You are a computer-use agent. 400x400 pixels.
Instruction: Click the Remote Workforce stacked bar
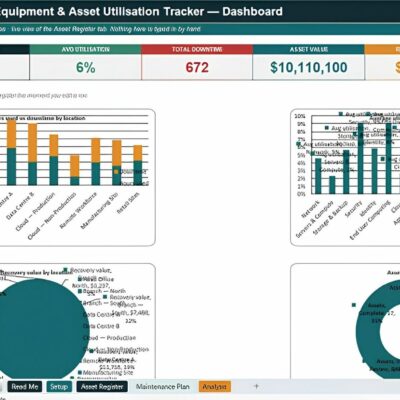click(96, 162)
